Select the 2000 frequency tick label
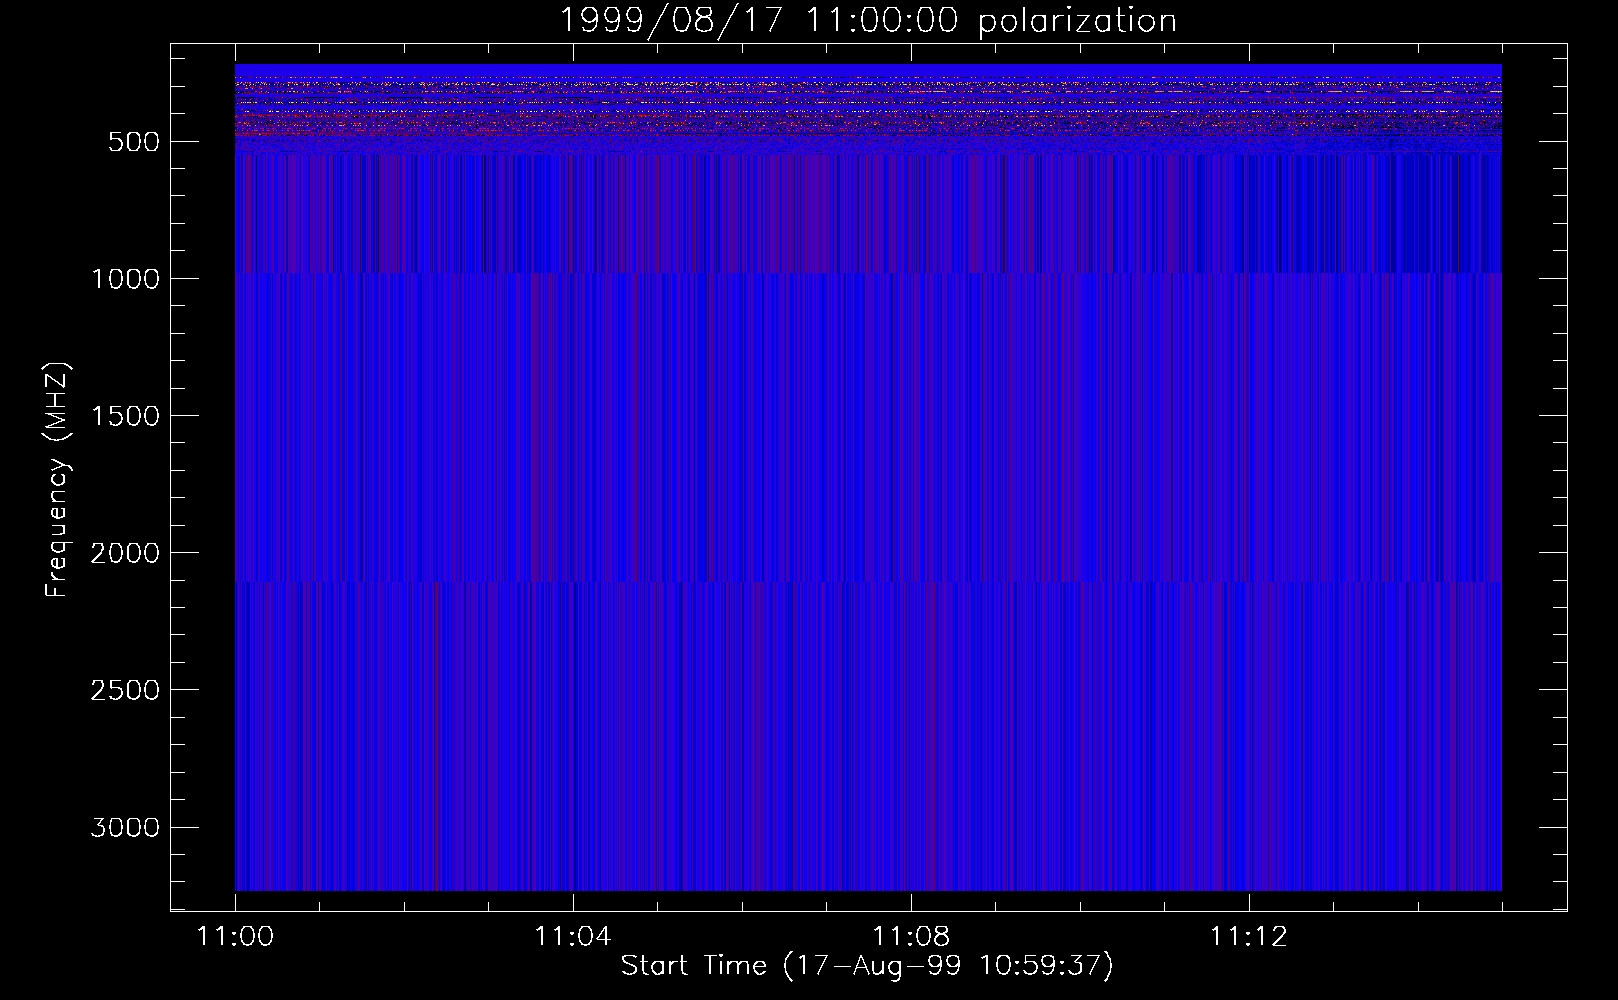The height and width of the screenshot is (1000, 1618). click(x=125, y=553)
